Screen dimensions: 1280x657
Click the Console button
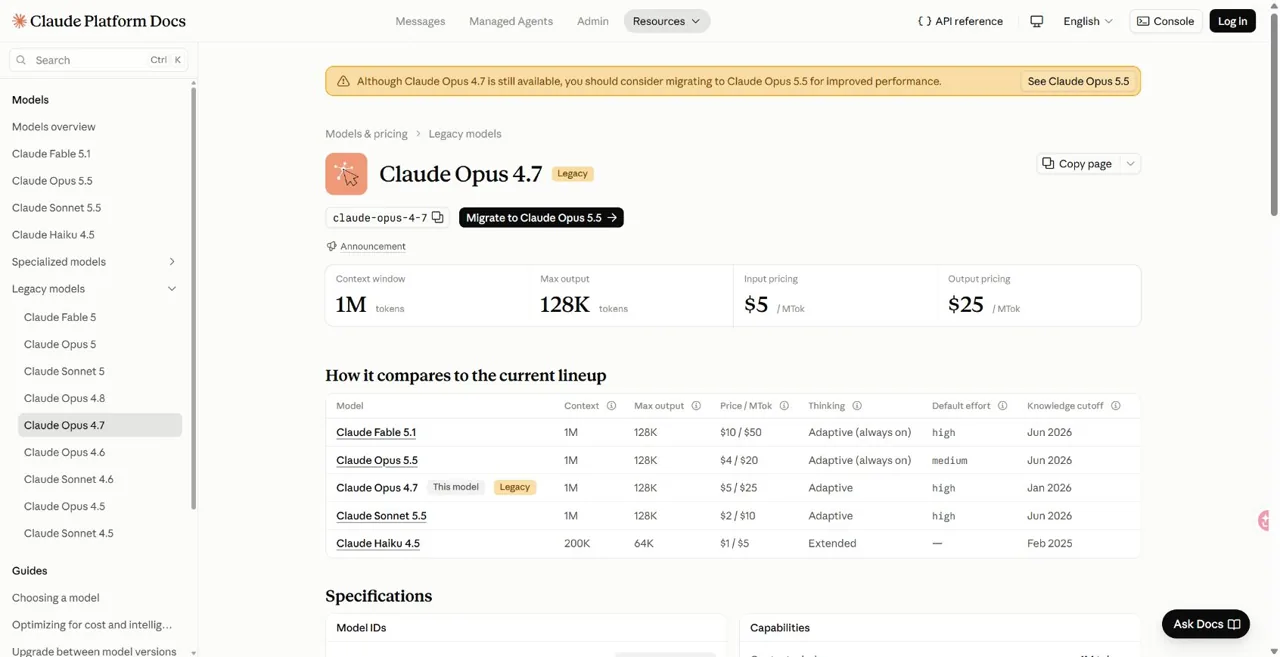click(1165, 21)
